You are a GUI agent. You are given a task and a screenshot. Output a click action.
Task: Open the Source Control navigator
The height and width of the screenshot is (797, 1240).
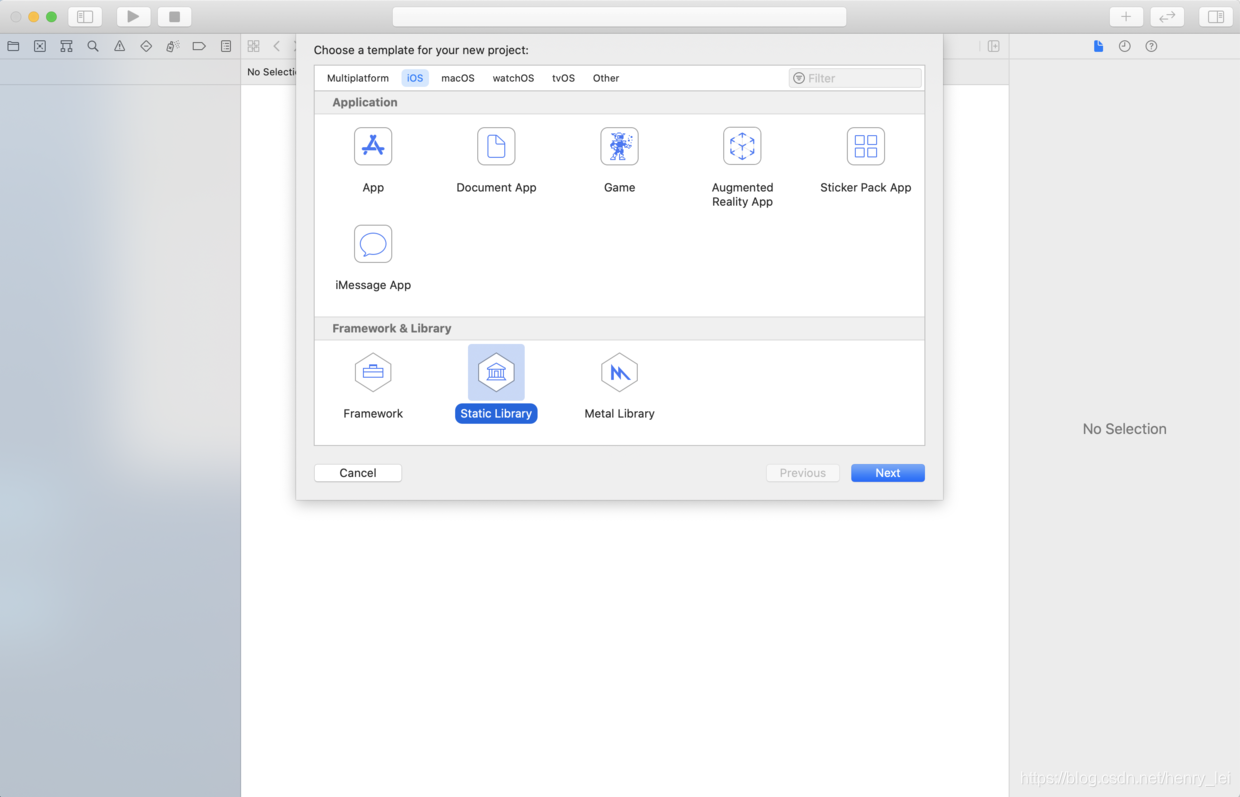(x=40, y=46)
